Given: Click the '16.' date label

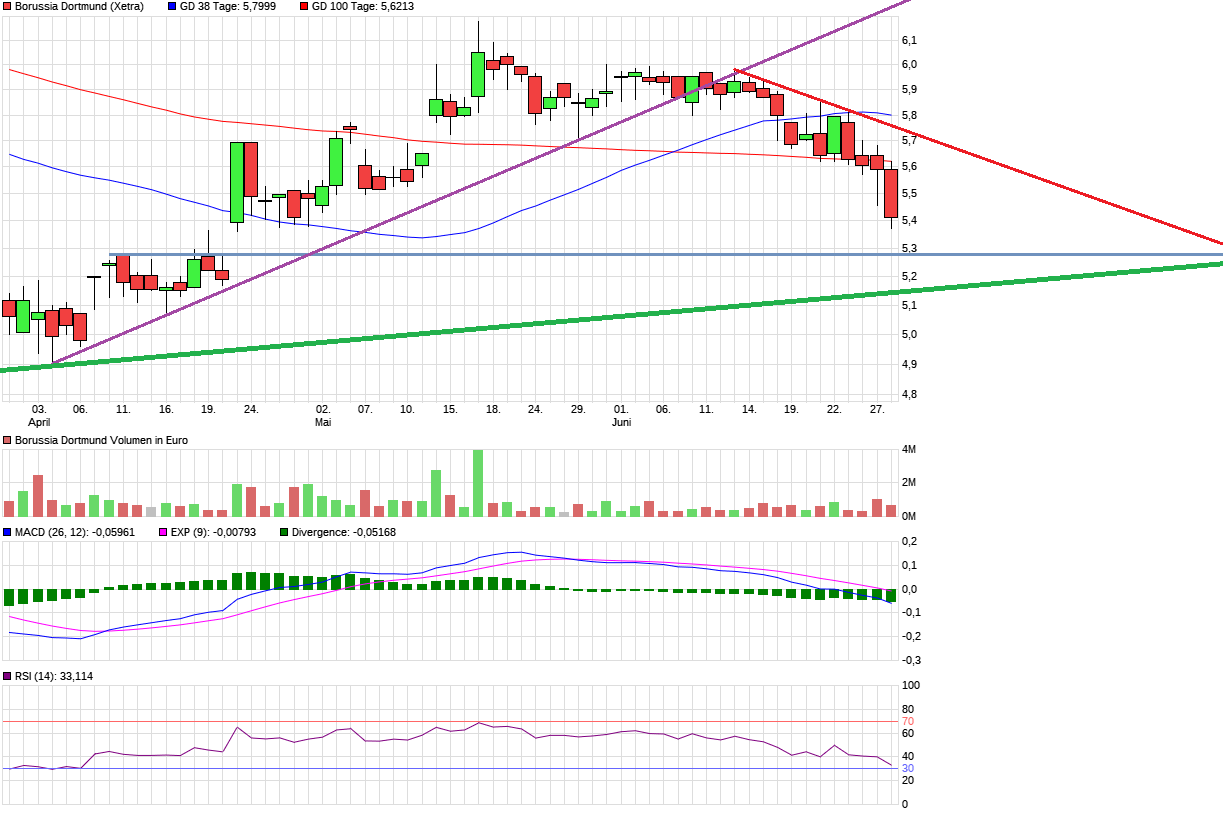Looking at the screenshot, I should click(166, 409).
